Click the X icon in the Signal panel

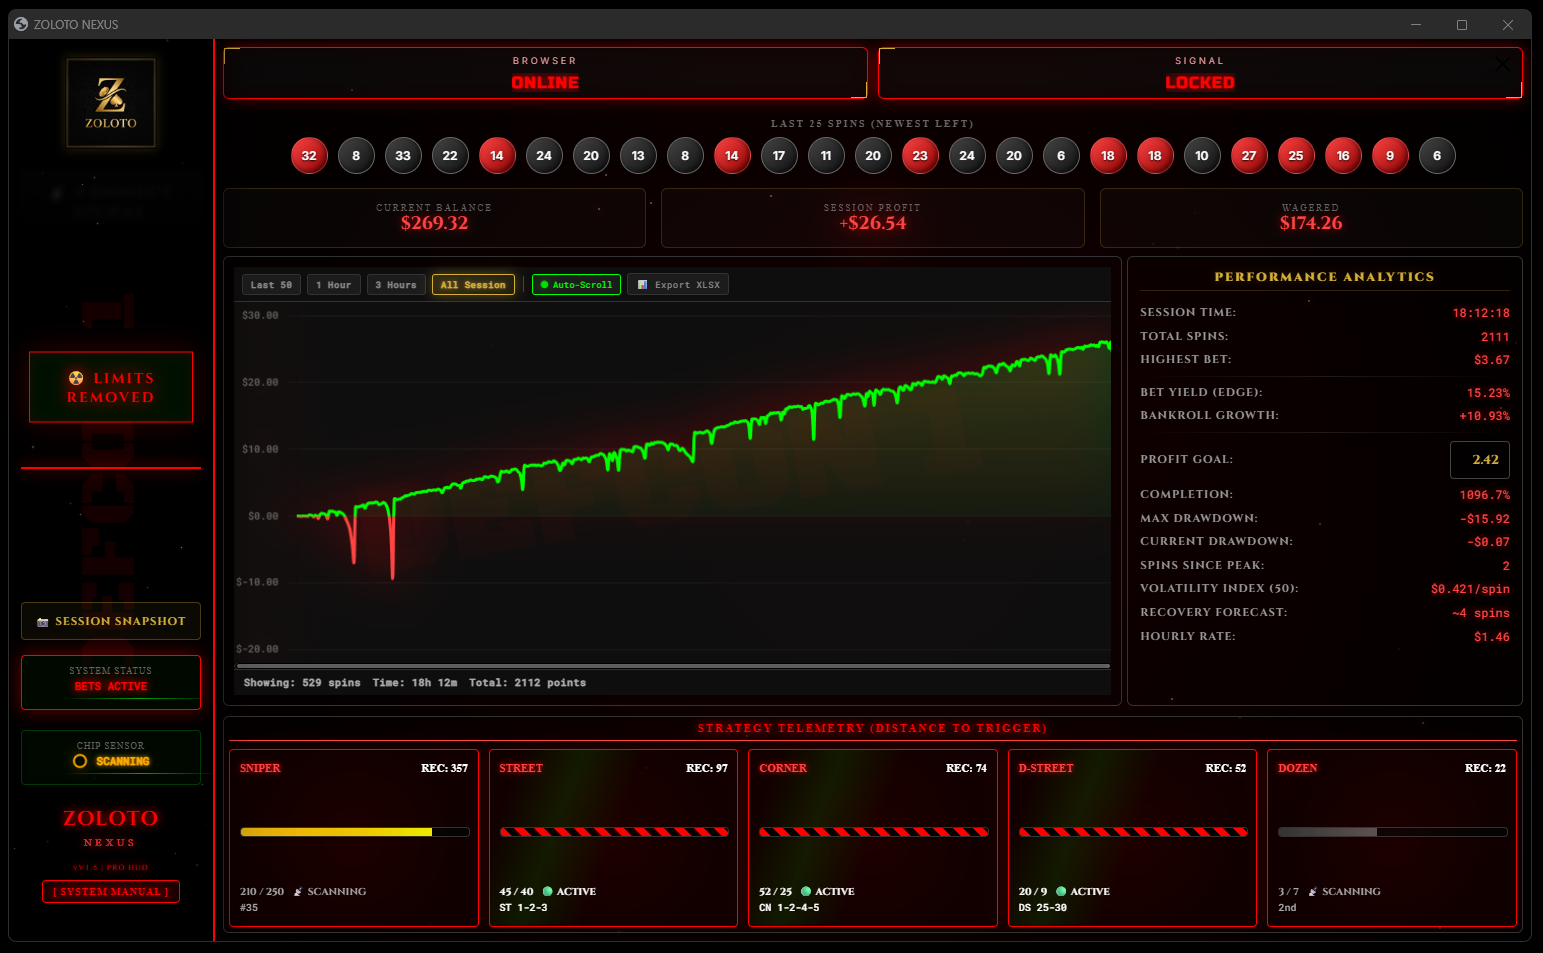1503,64
